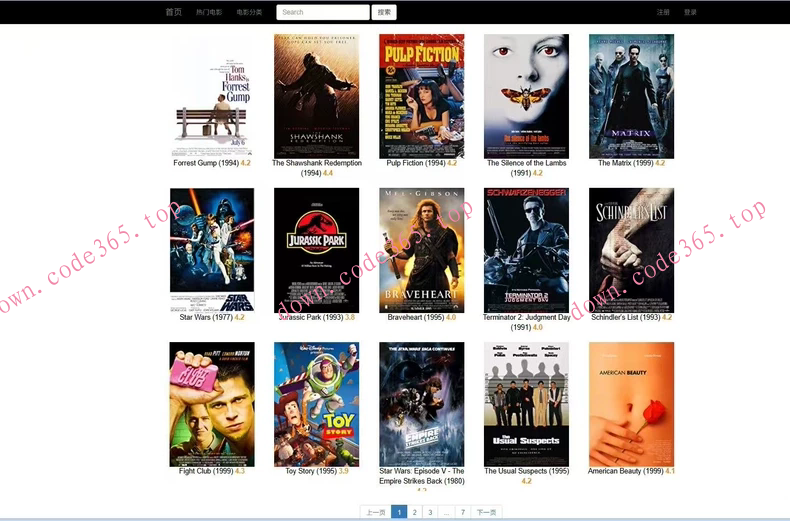This screenshot has height=521, width=790.
Task: Click the 搜索 search button
Action: (x=384, y=12)
